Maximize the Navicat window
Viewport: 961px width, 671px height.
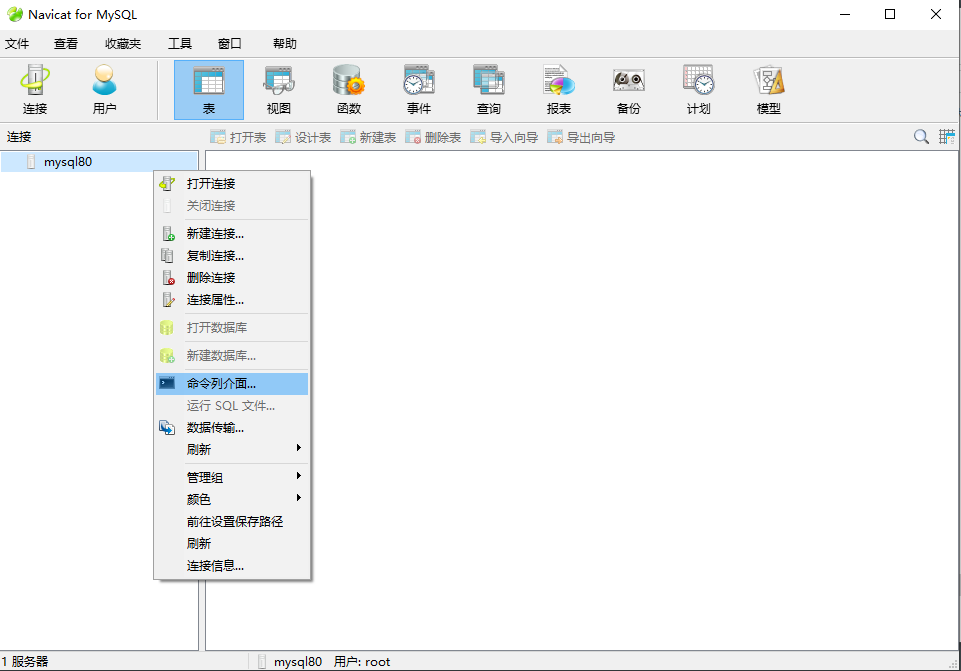pos(890,14)
